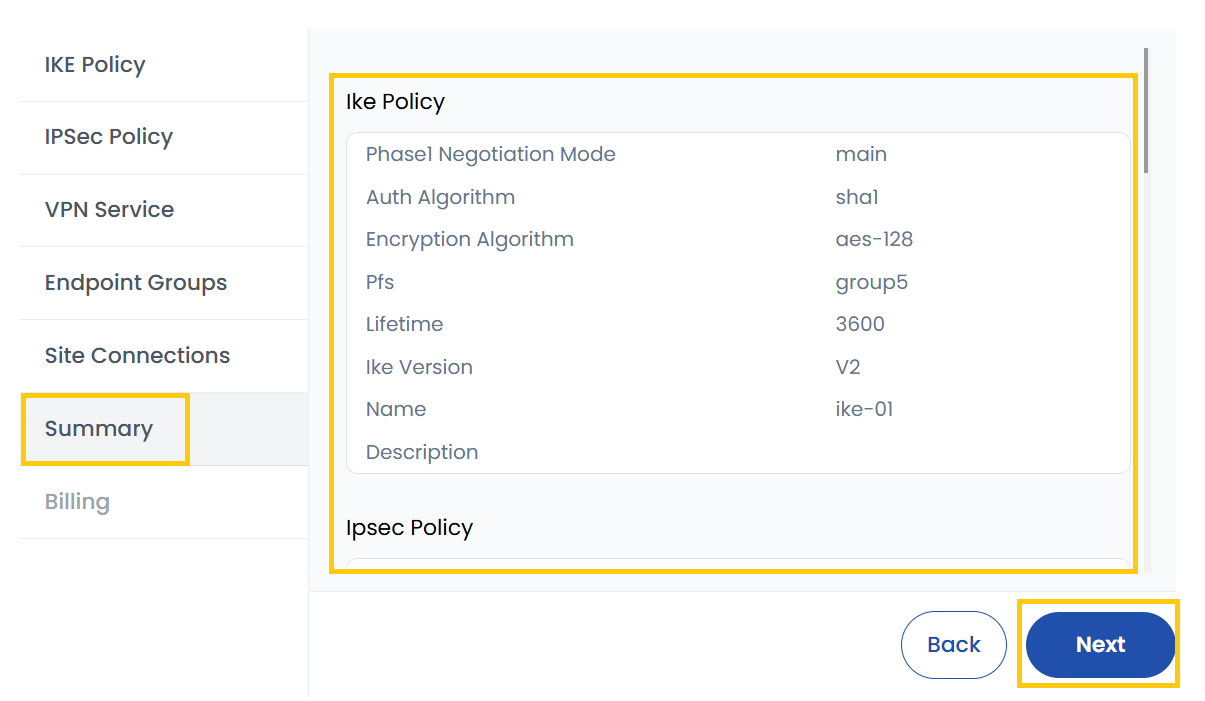Click the Auth Algorithm value sha1
This screenshot has width=1205, height=701.
857,198
